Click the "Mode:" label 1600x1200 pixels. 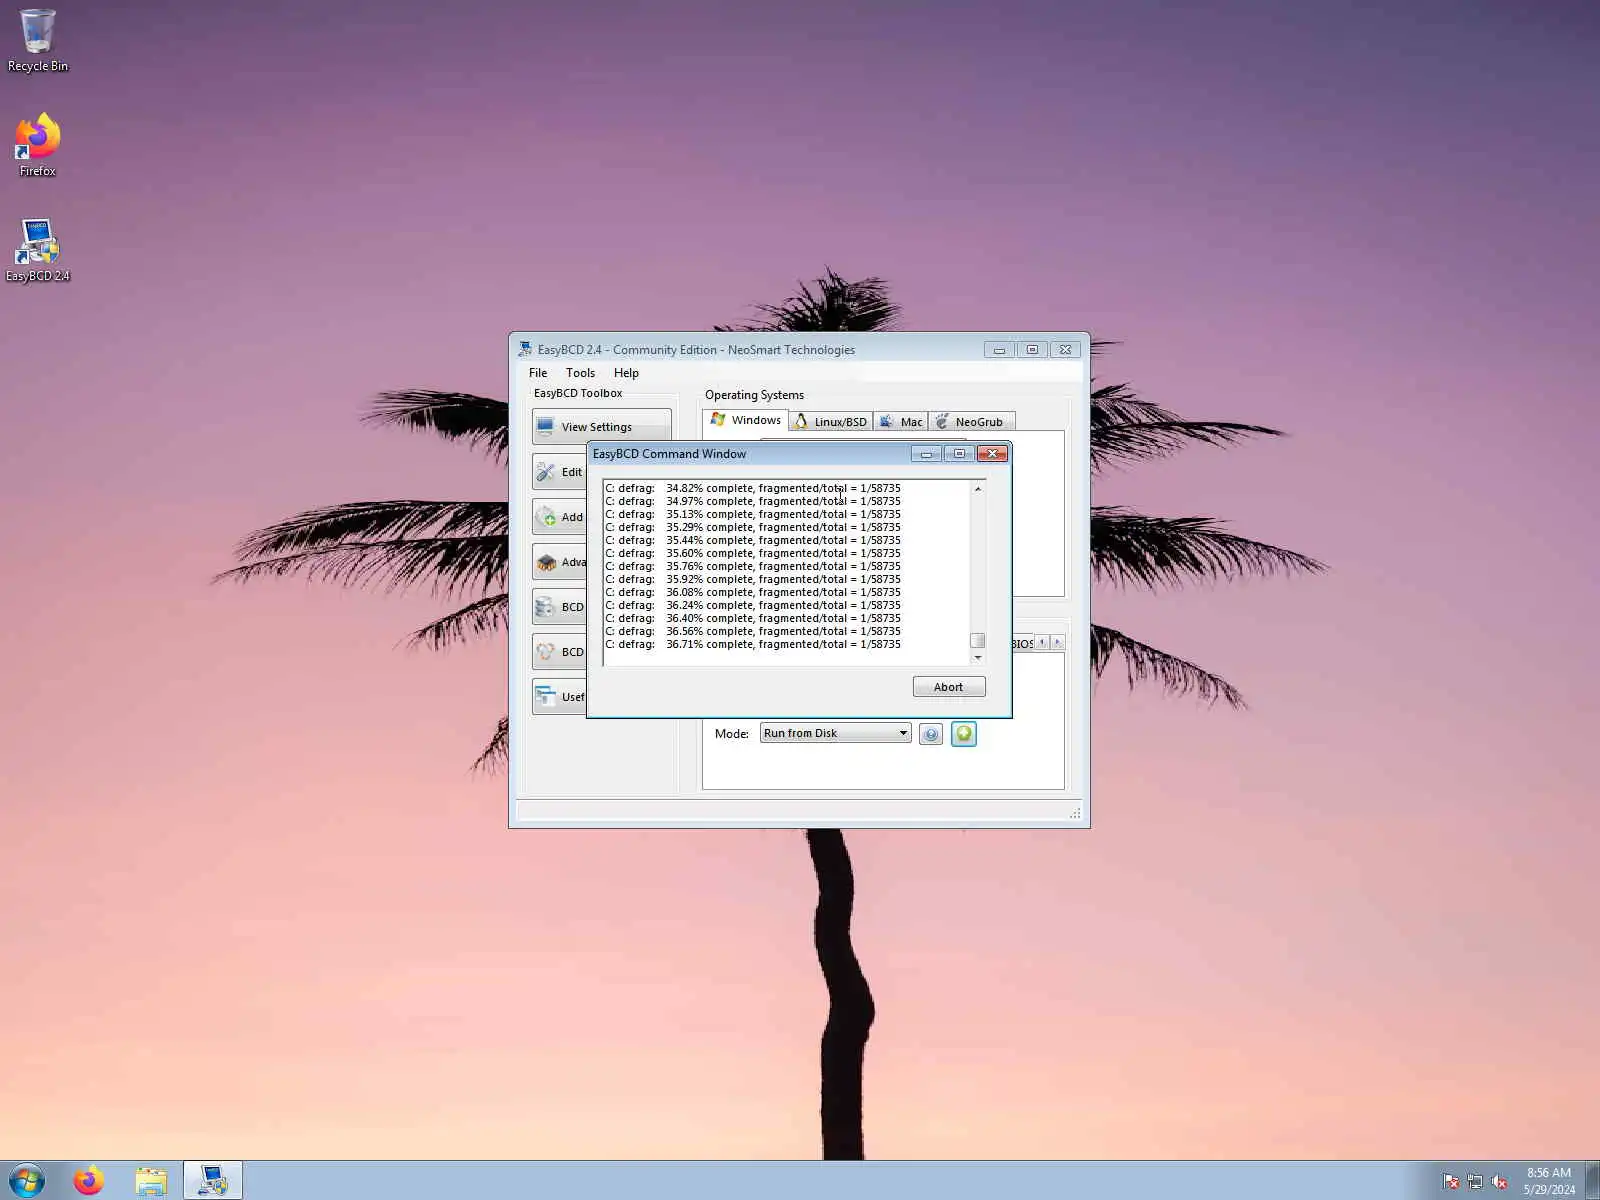click(732, 734)
